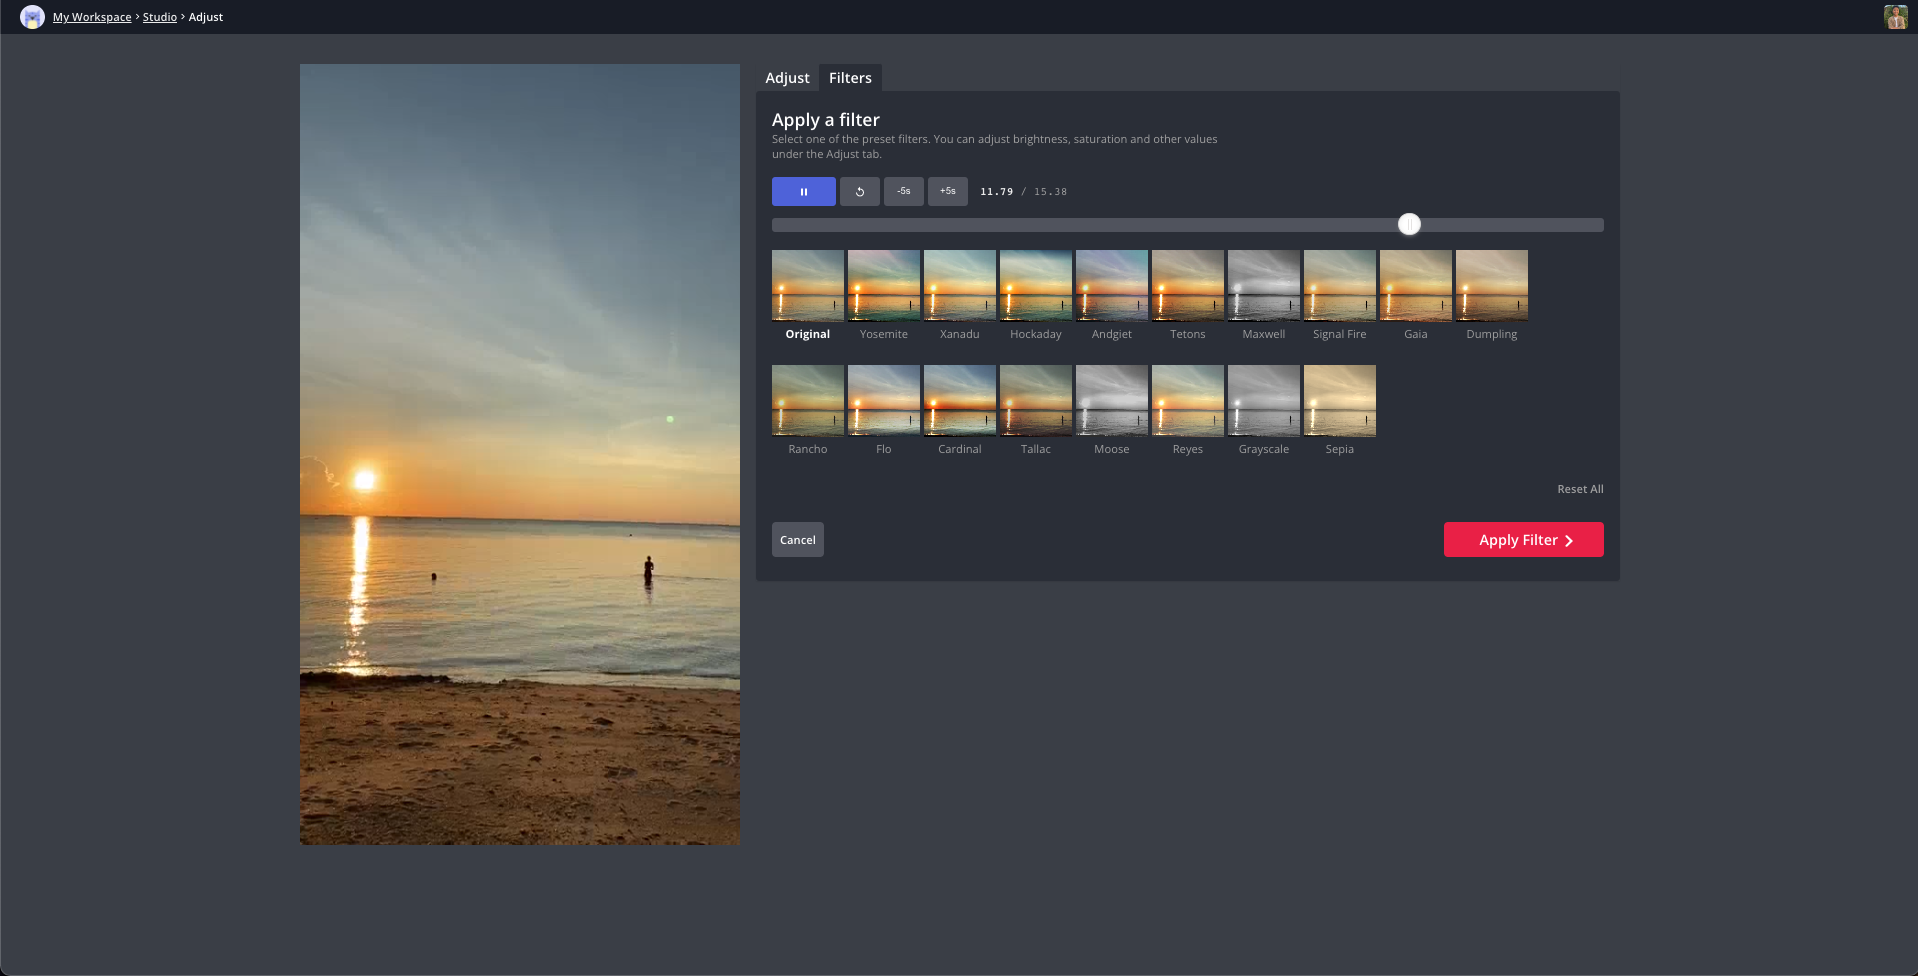1918x976 pixels.
Task: Skip forward 5 seconds
Action: click(x=947, y=191)
